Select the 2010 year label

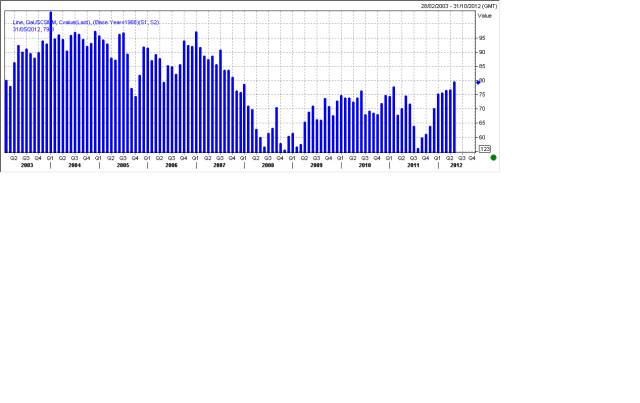[x=365, y=165]
